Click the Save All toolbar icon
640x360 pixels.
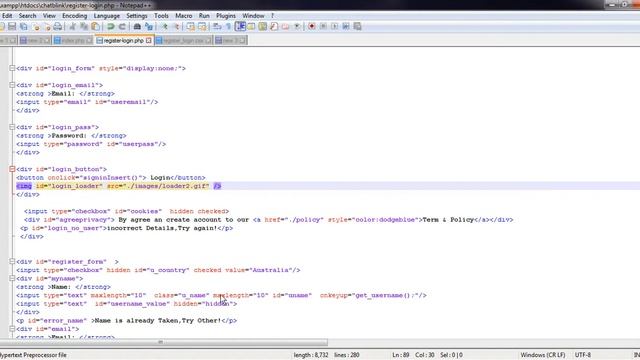(24, 27)
